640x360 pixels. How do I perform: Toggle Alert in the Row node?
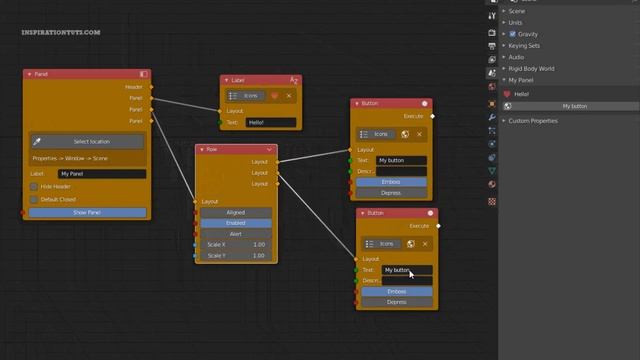click(x=236, y=234)
